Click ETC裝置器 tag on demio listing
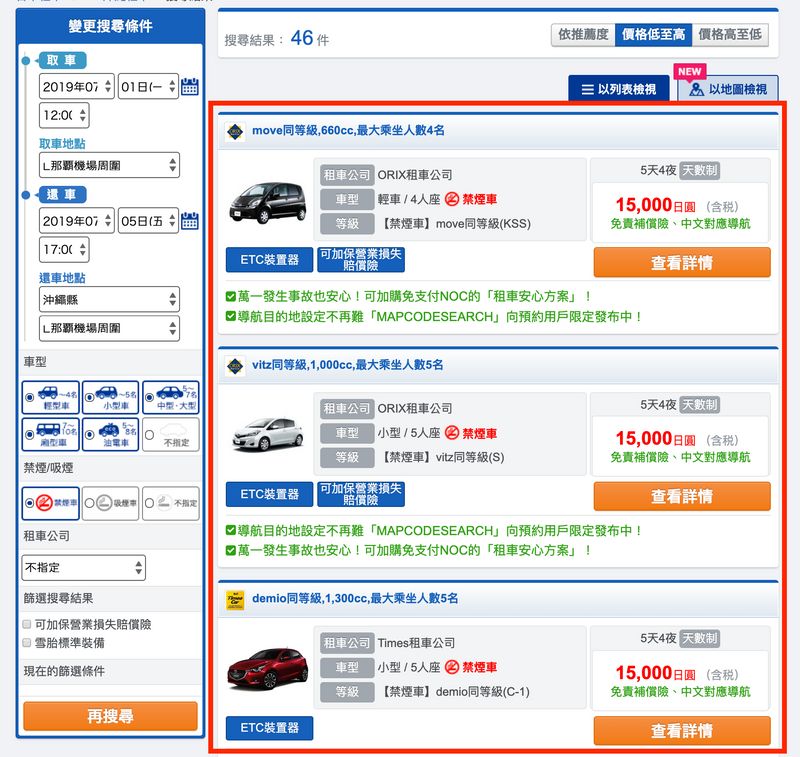This screenshot has height=757, width=800. click(269, 728)
